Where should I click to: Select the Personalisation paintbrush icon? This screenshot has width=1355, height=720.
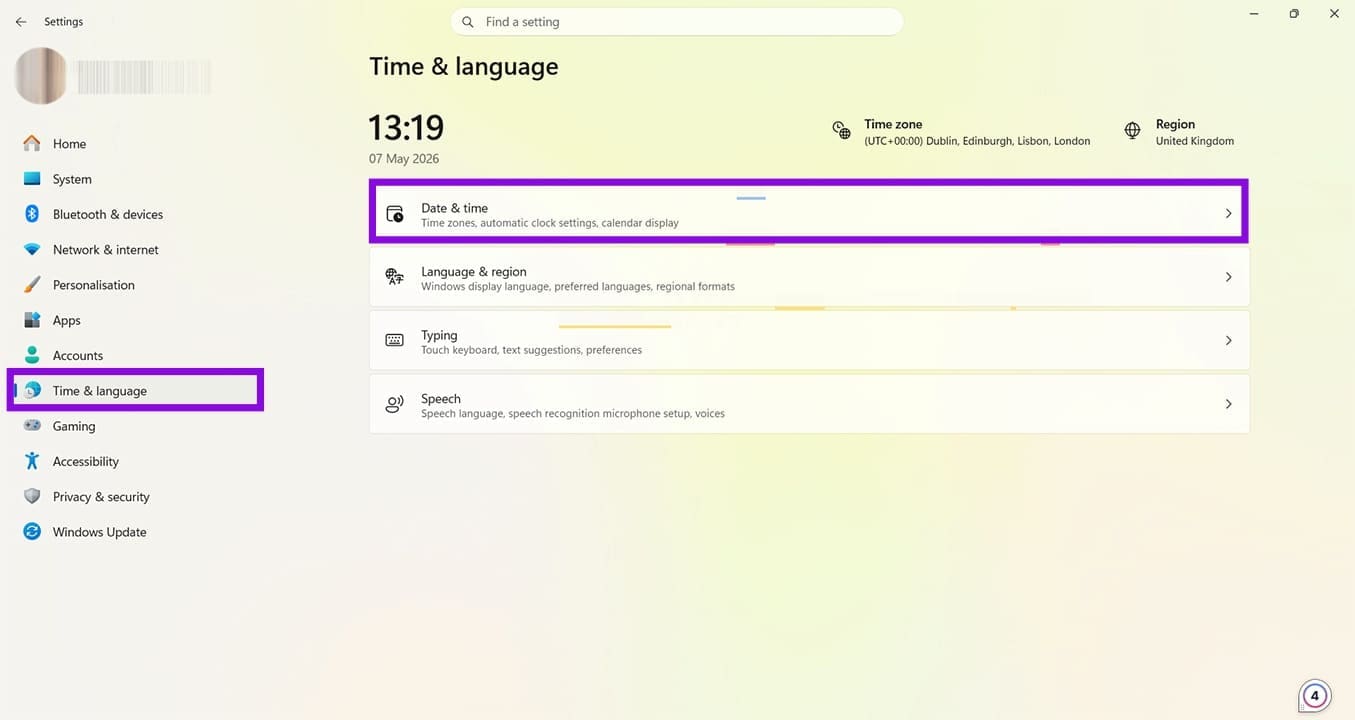[32, 285]
